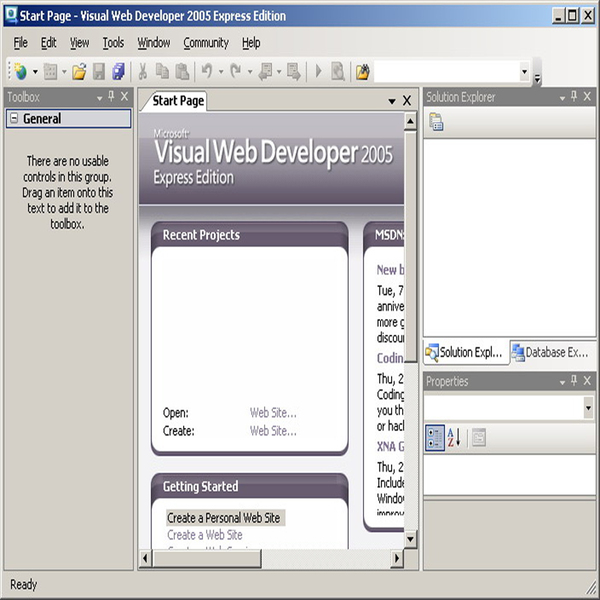Open the File menu
The image size is (600, 600).
coord(21,43)
